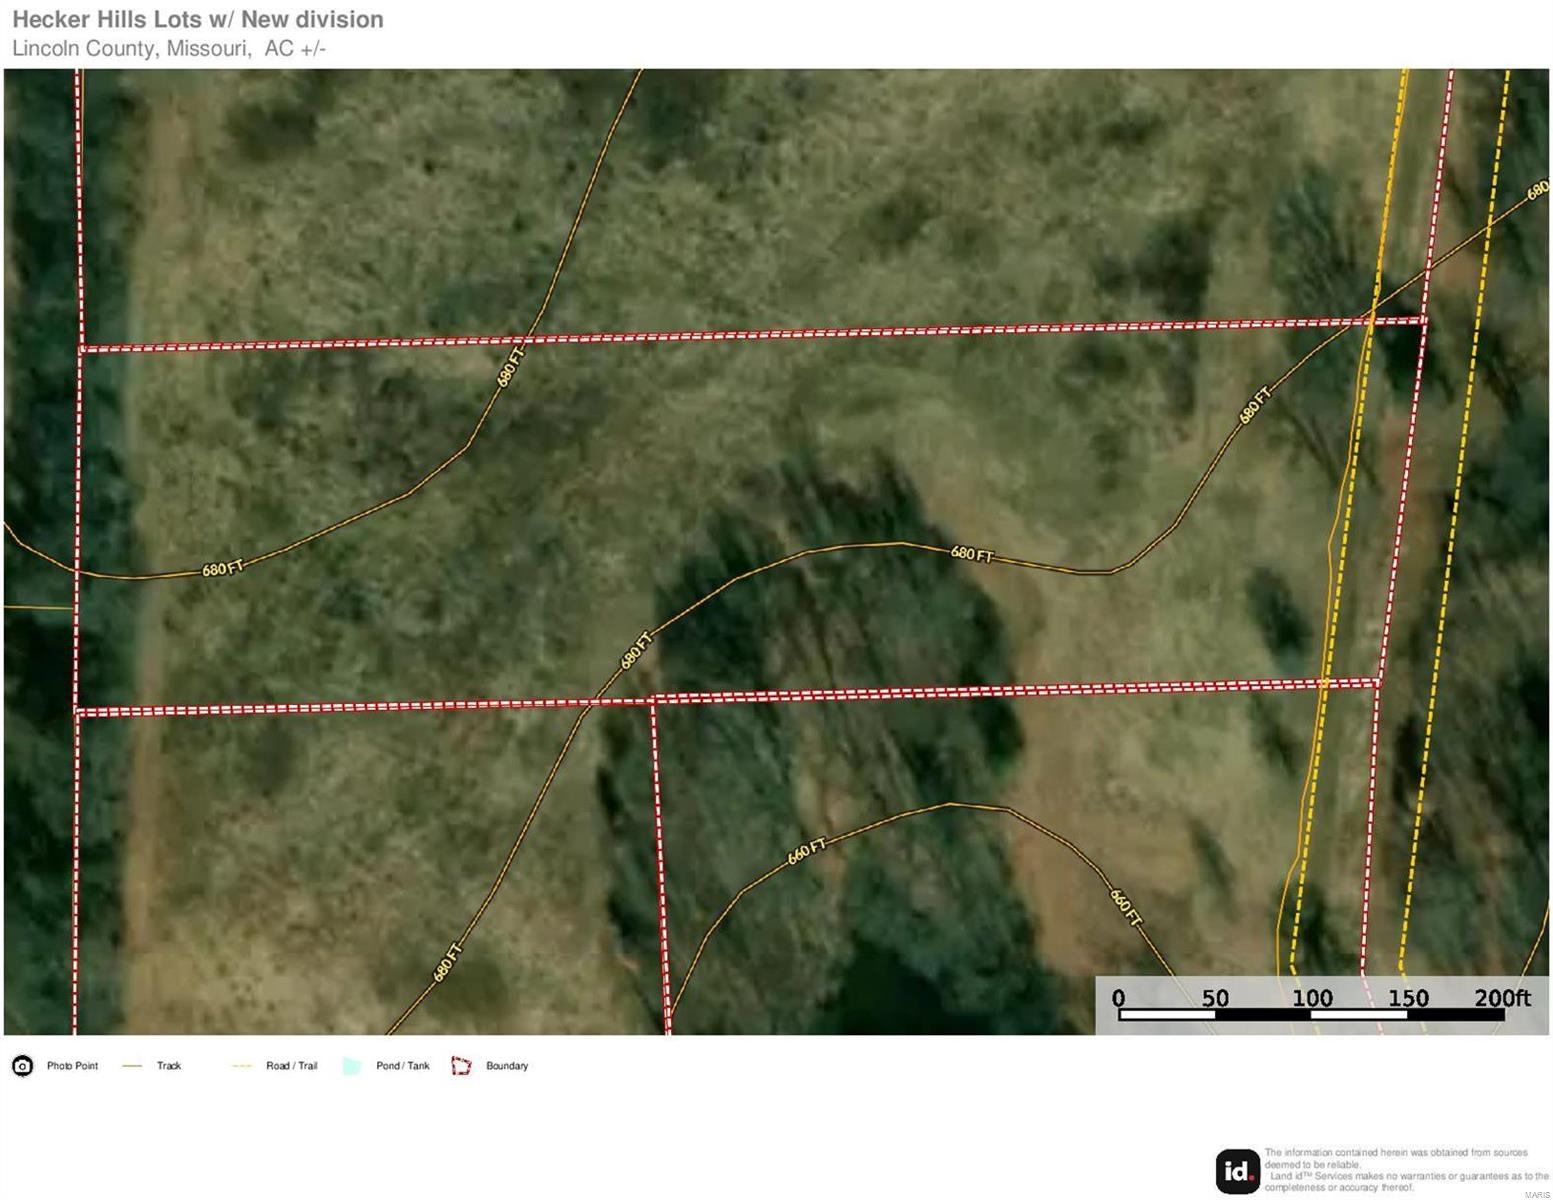Click the red Boundary symbol in legend
The height and width of the screenshot is (1200, 1553).
coord(461,1066)
